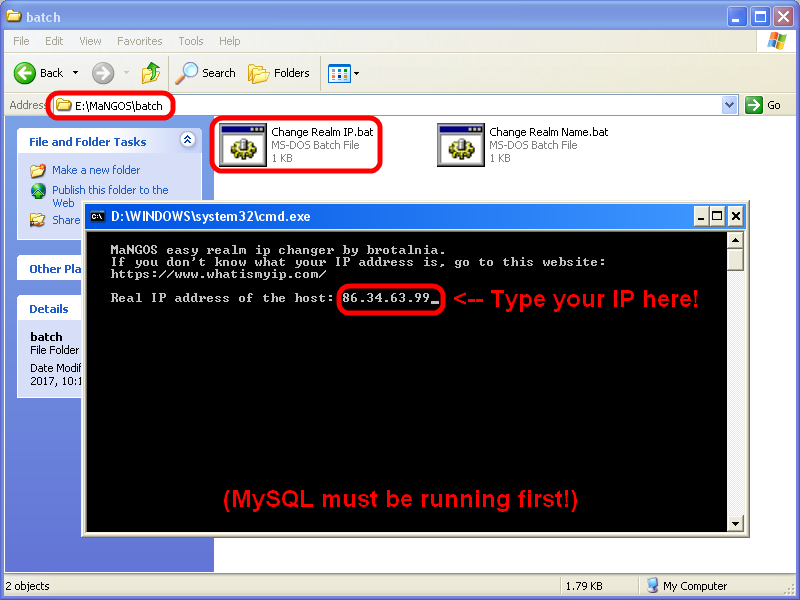Expand the Address bar dropdown
800x600 pixels.
(x=729, y=105)
